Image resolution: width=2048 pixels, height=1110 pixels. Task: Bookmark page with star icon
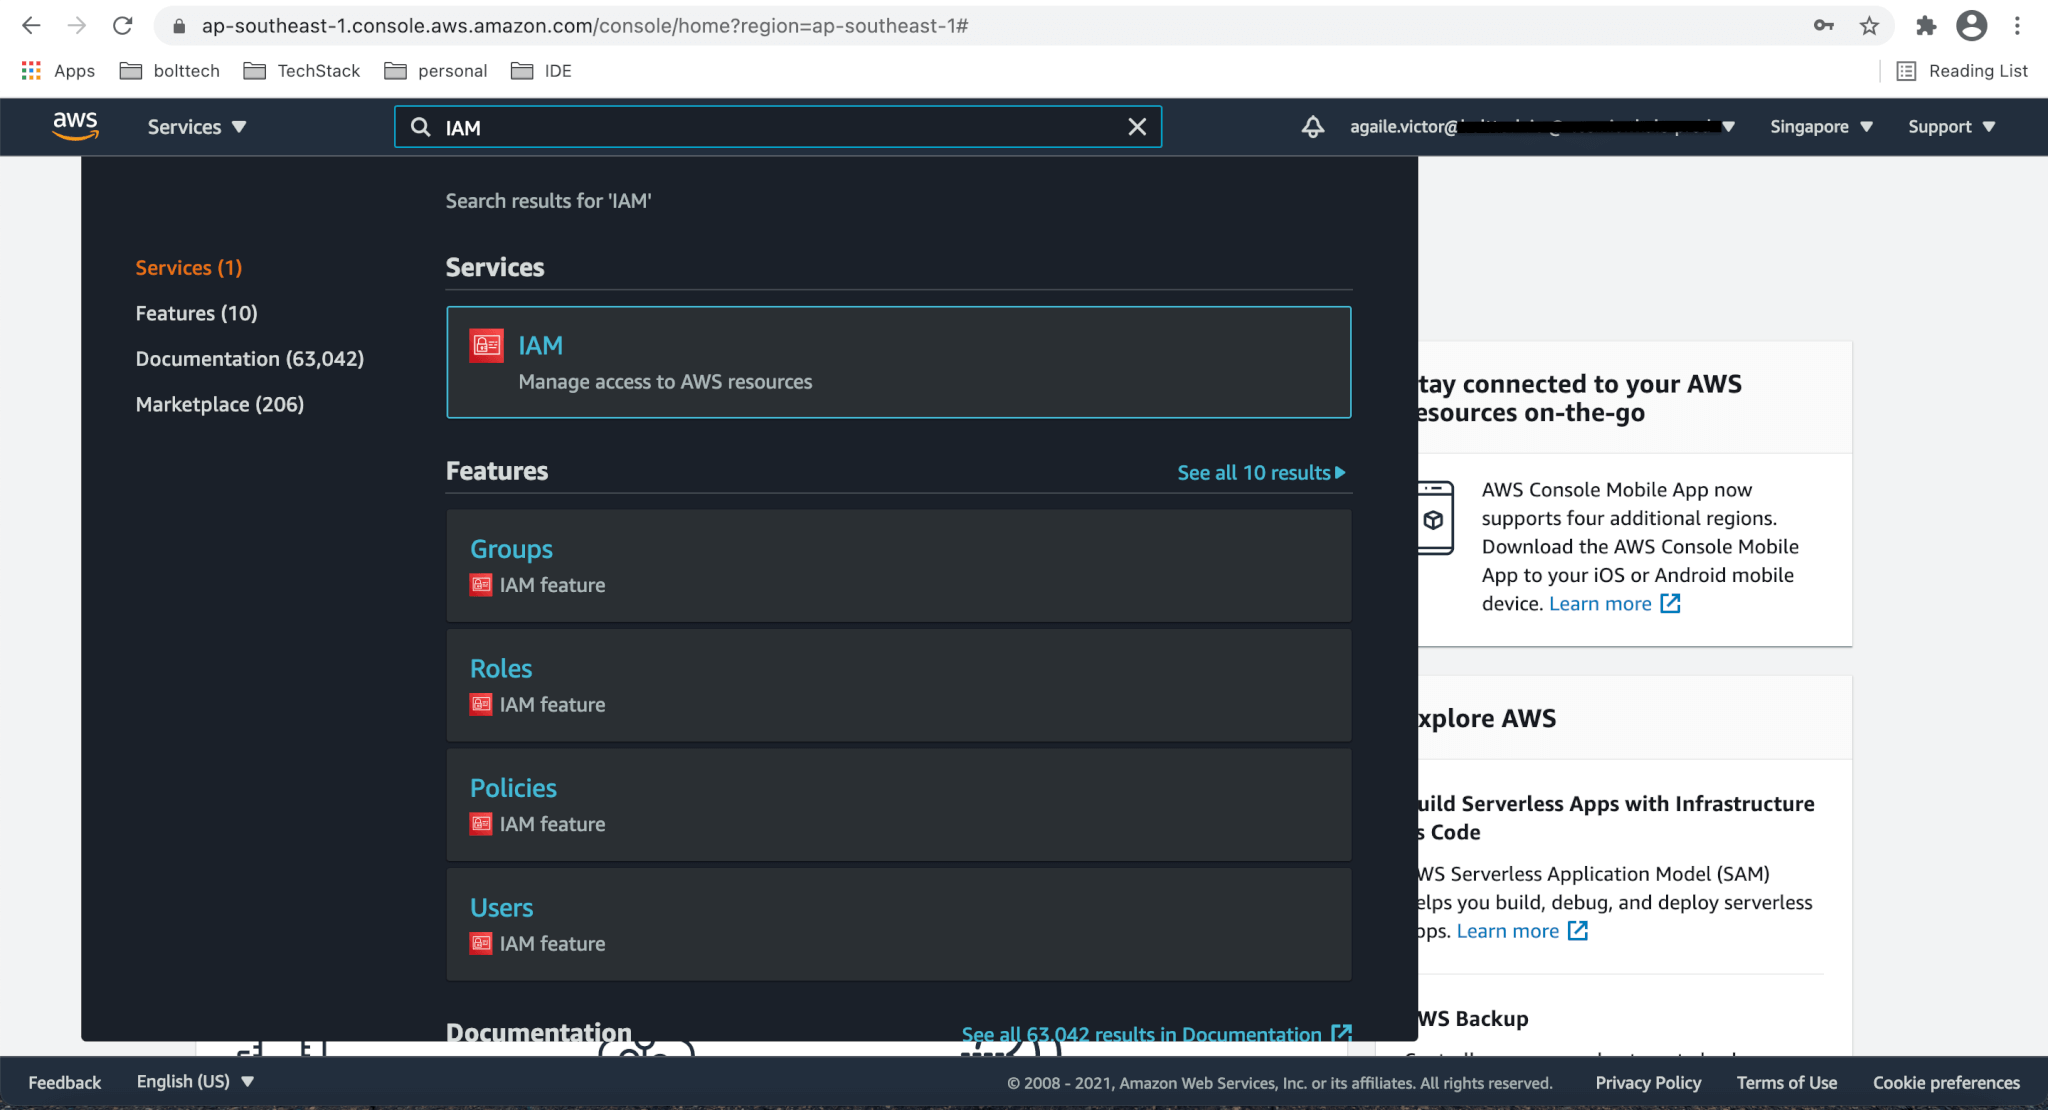click(1869, 26)
